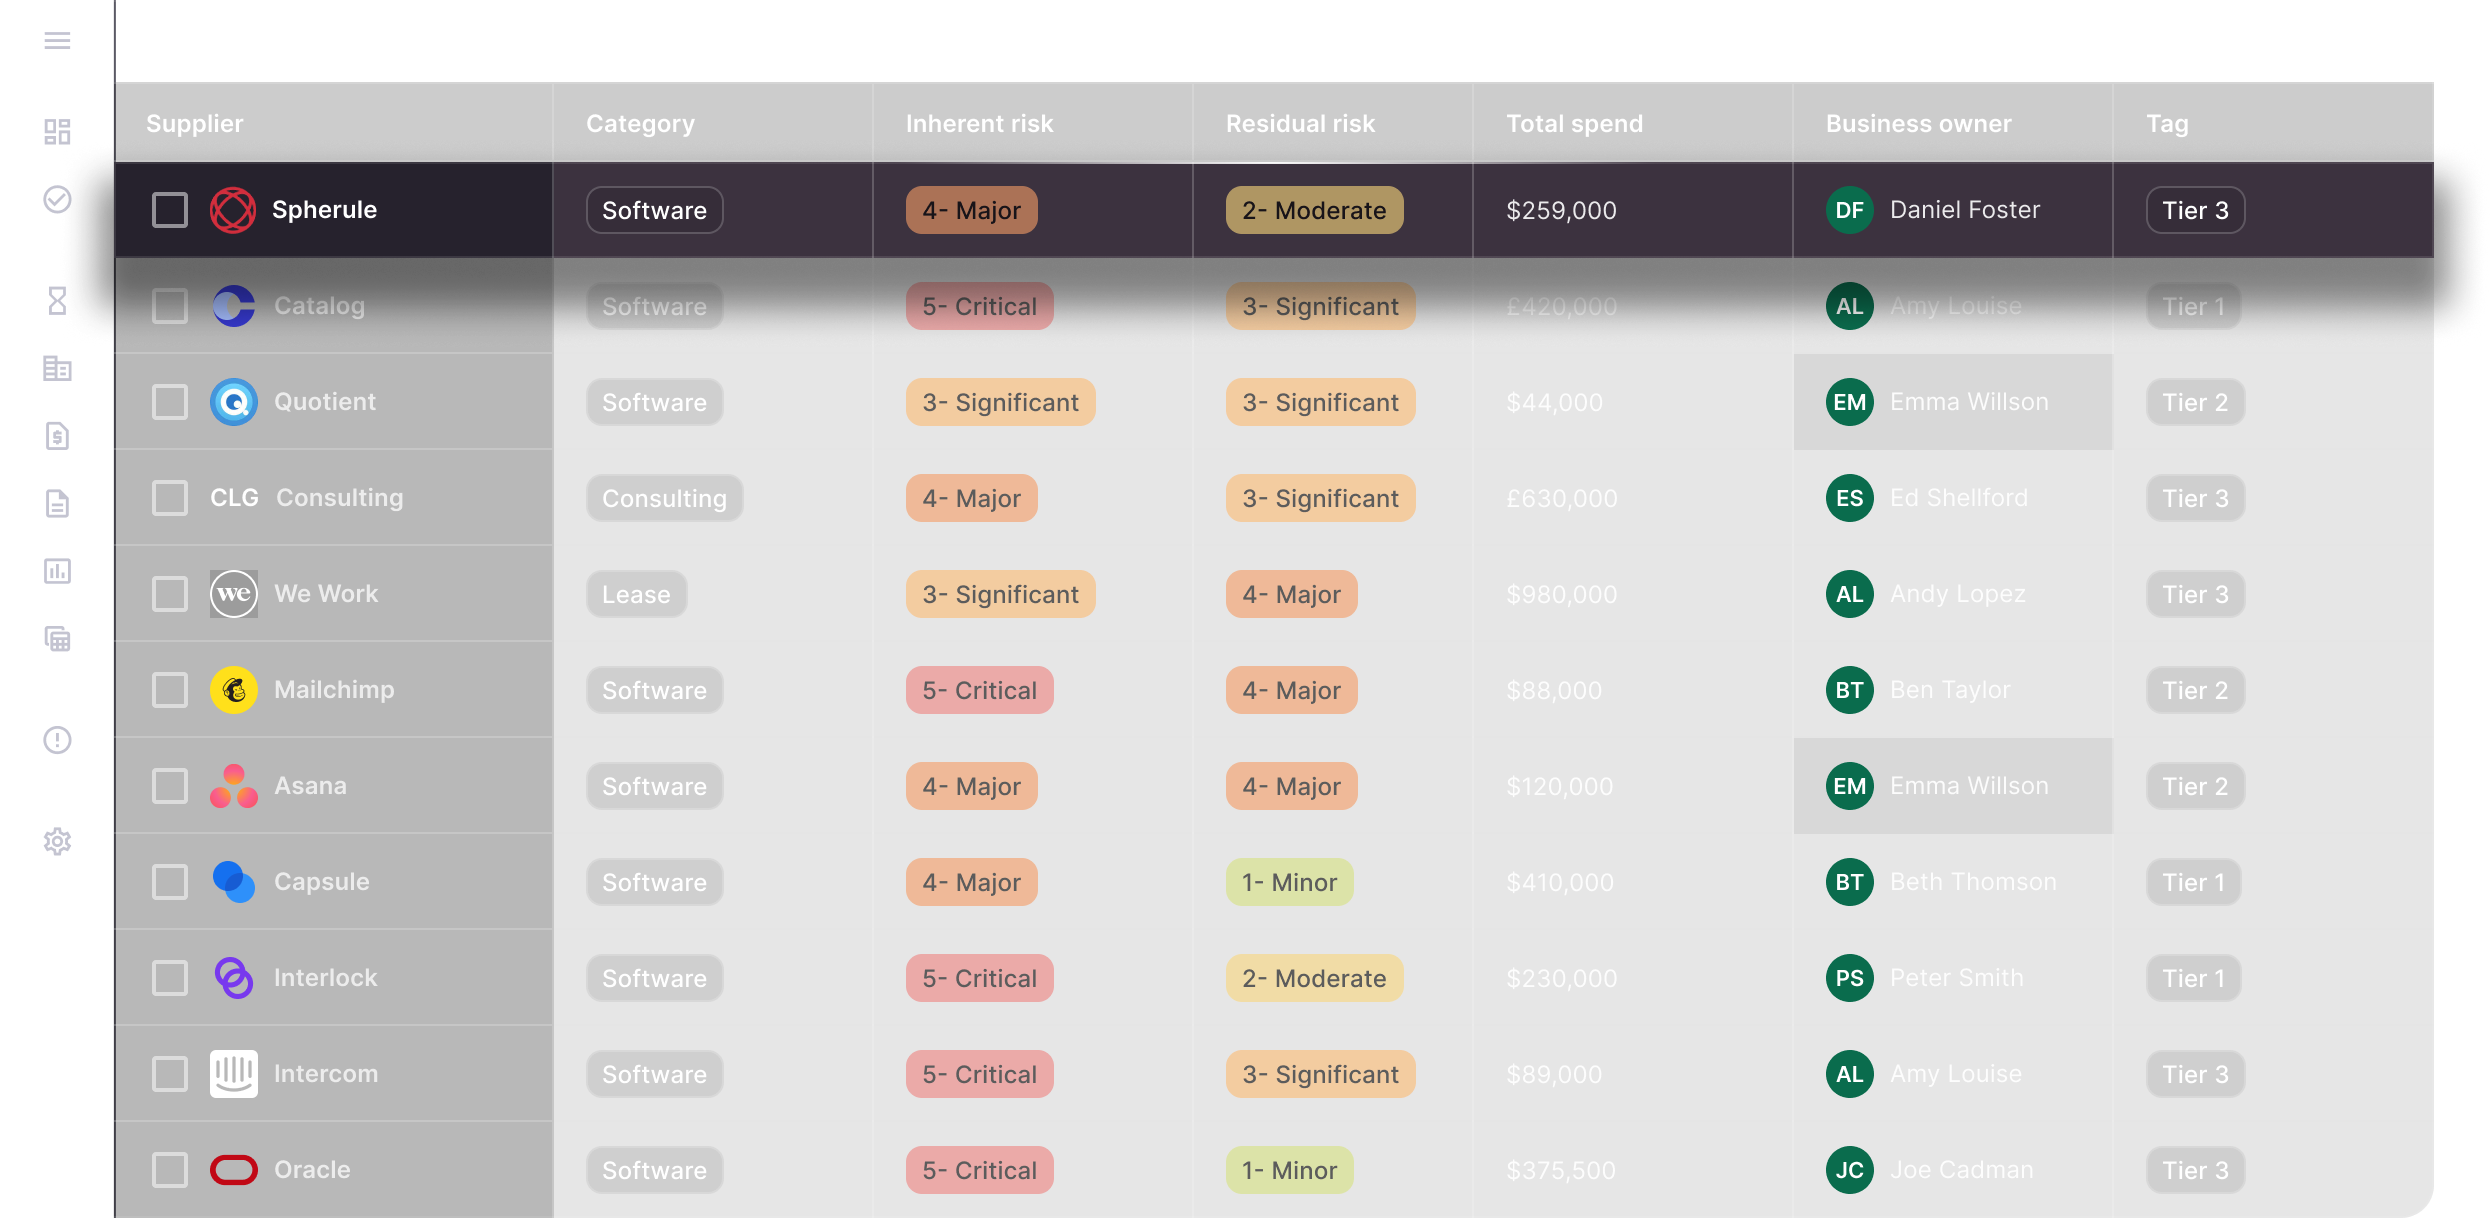Sort by the Residual risk column header
The width and height of the screenshot is (2490, 1218).
click(1300, 124)
